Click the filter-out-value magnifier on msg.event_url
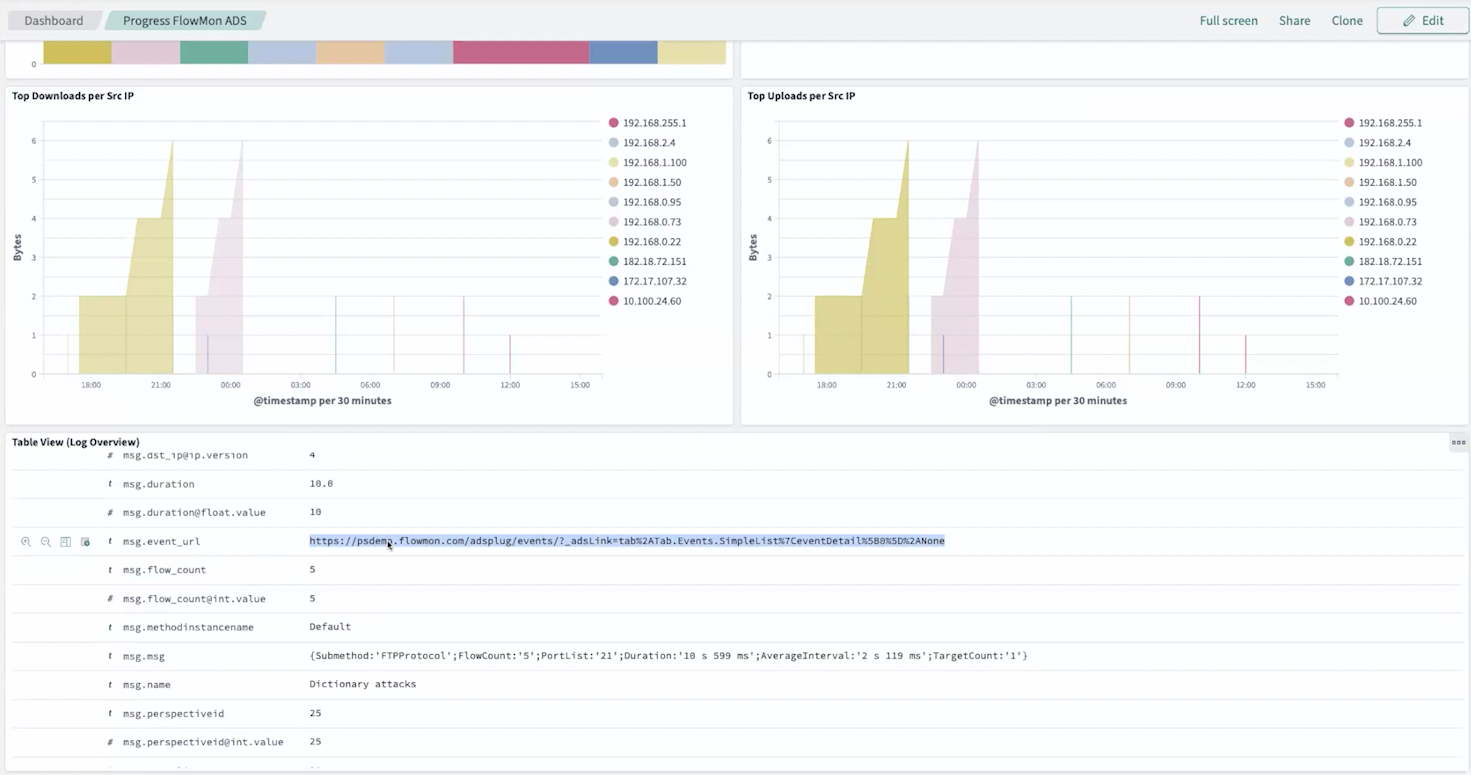Viewport: 1471px width, 775px height. 46,542
